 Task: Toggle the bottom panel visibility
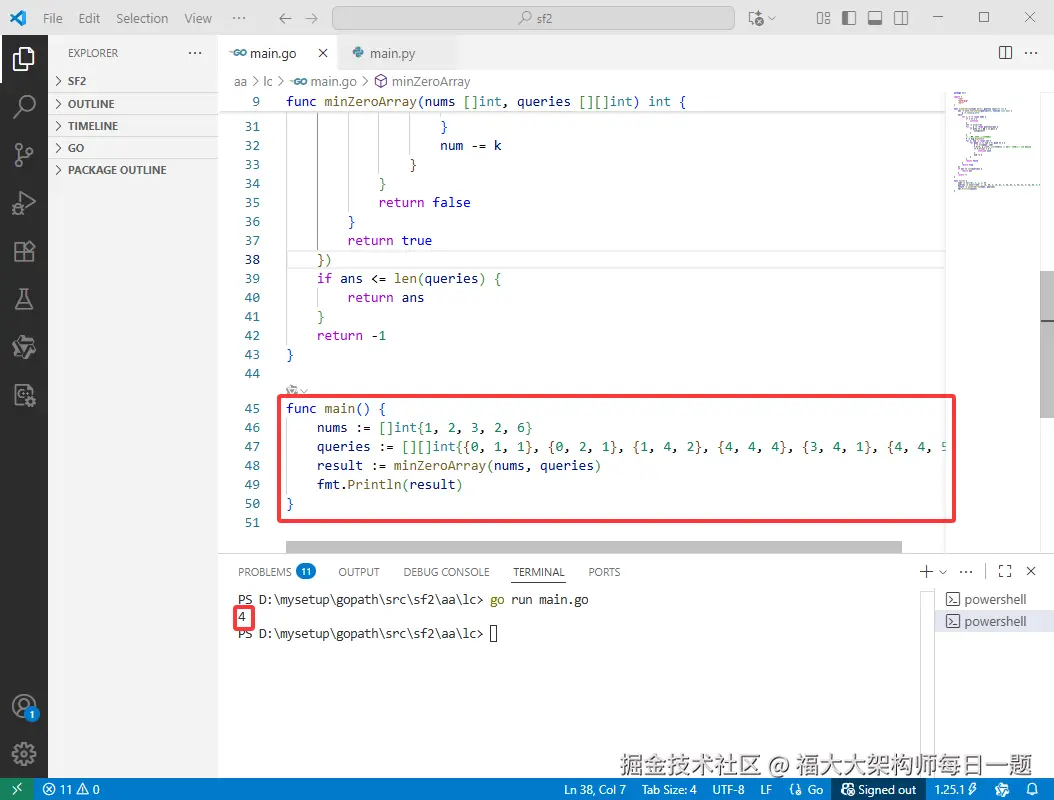(x=875, y=18)
